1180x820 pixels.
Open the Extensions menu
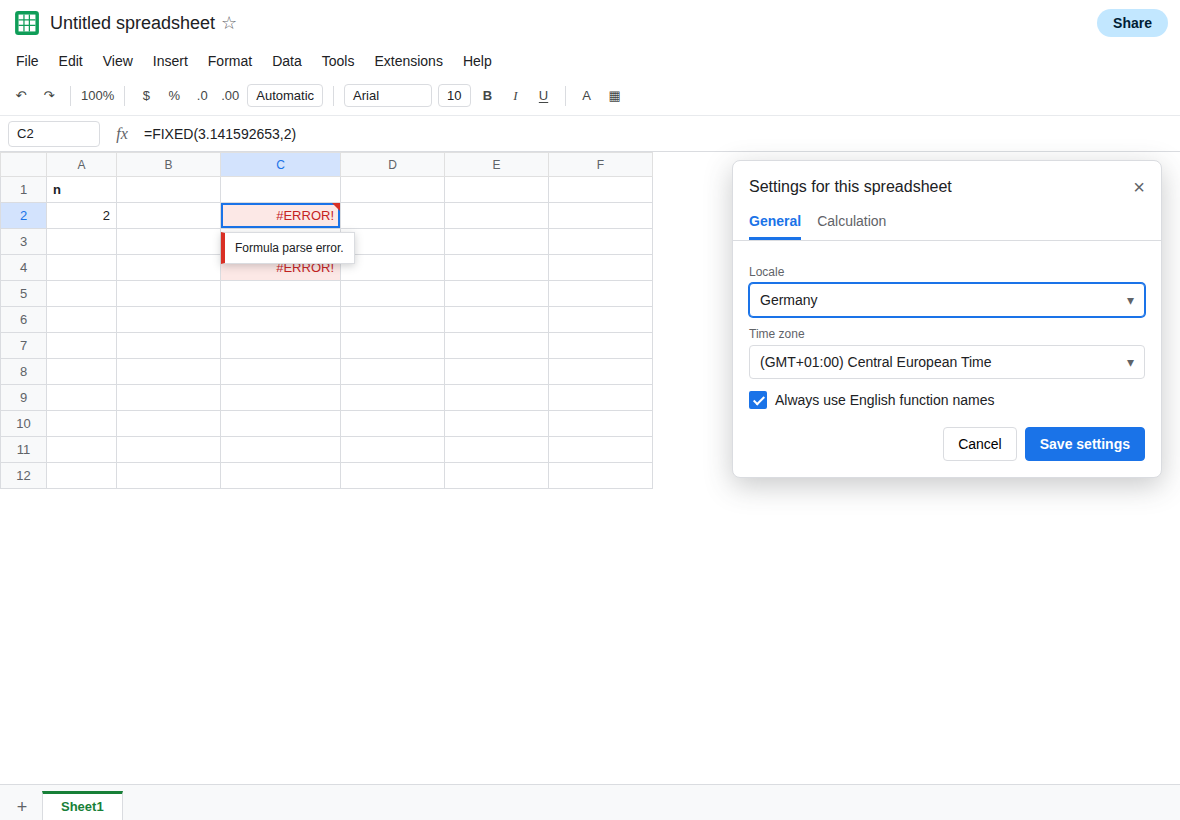[409, 61]
